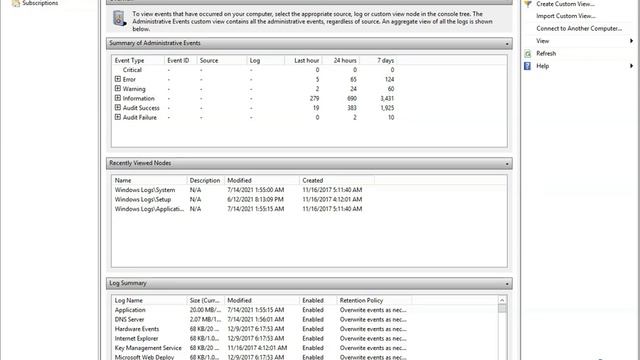Screen dimensions: 640x360
Task: Click the Refresh action
Action: [546, 53]
